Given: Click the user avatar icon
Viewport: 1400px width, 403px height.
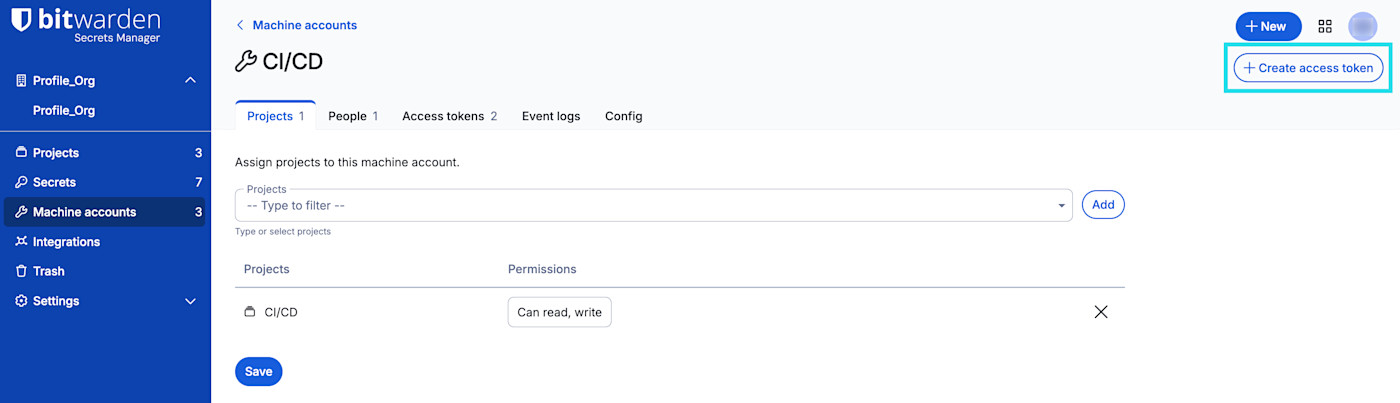Looking at the screenshot, I should click(1362, 27).
